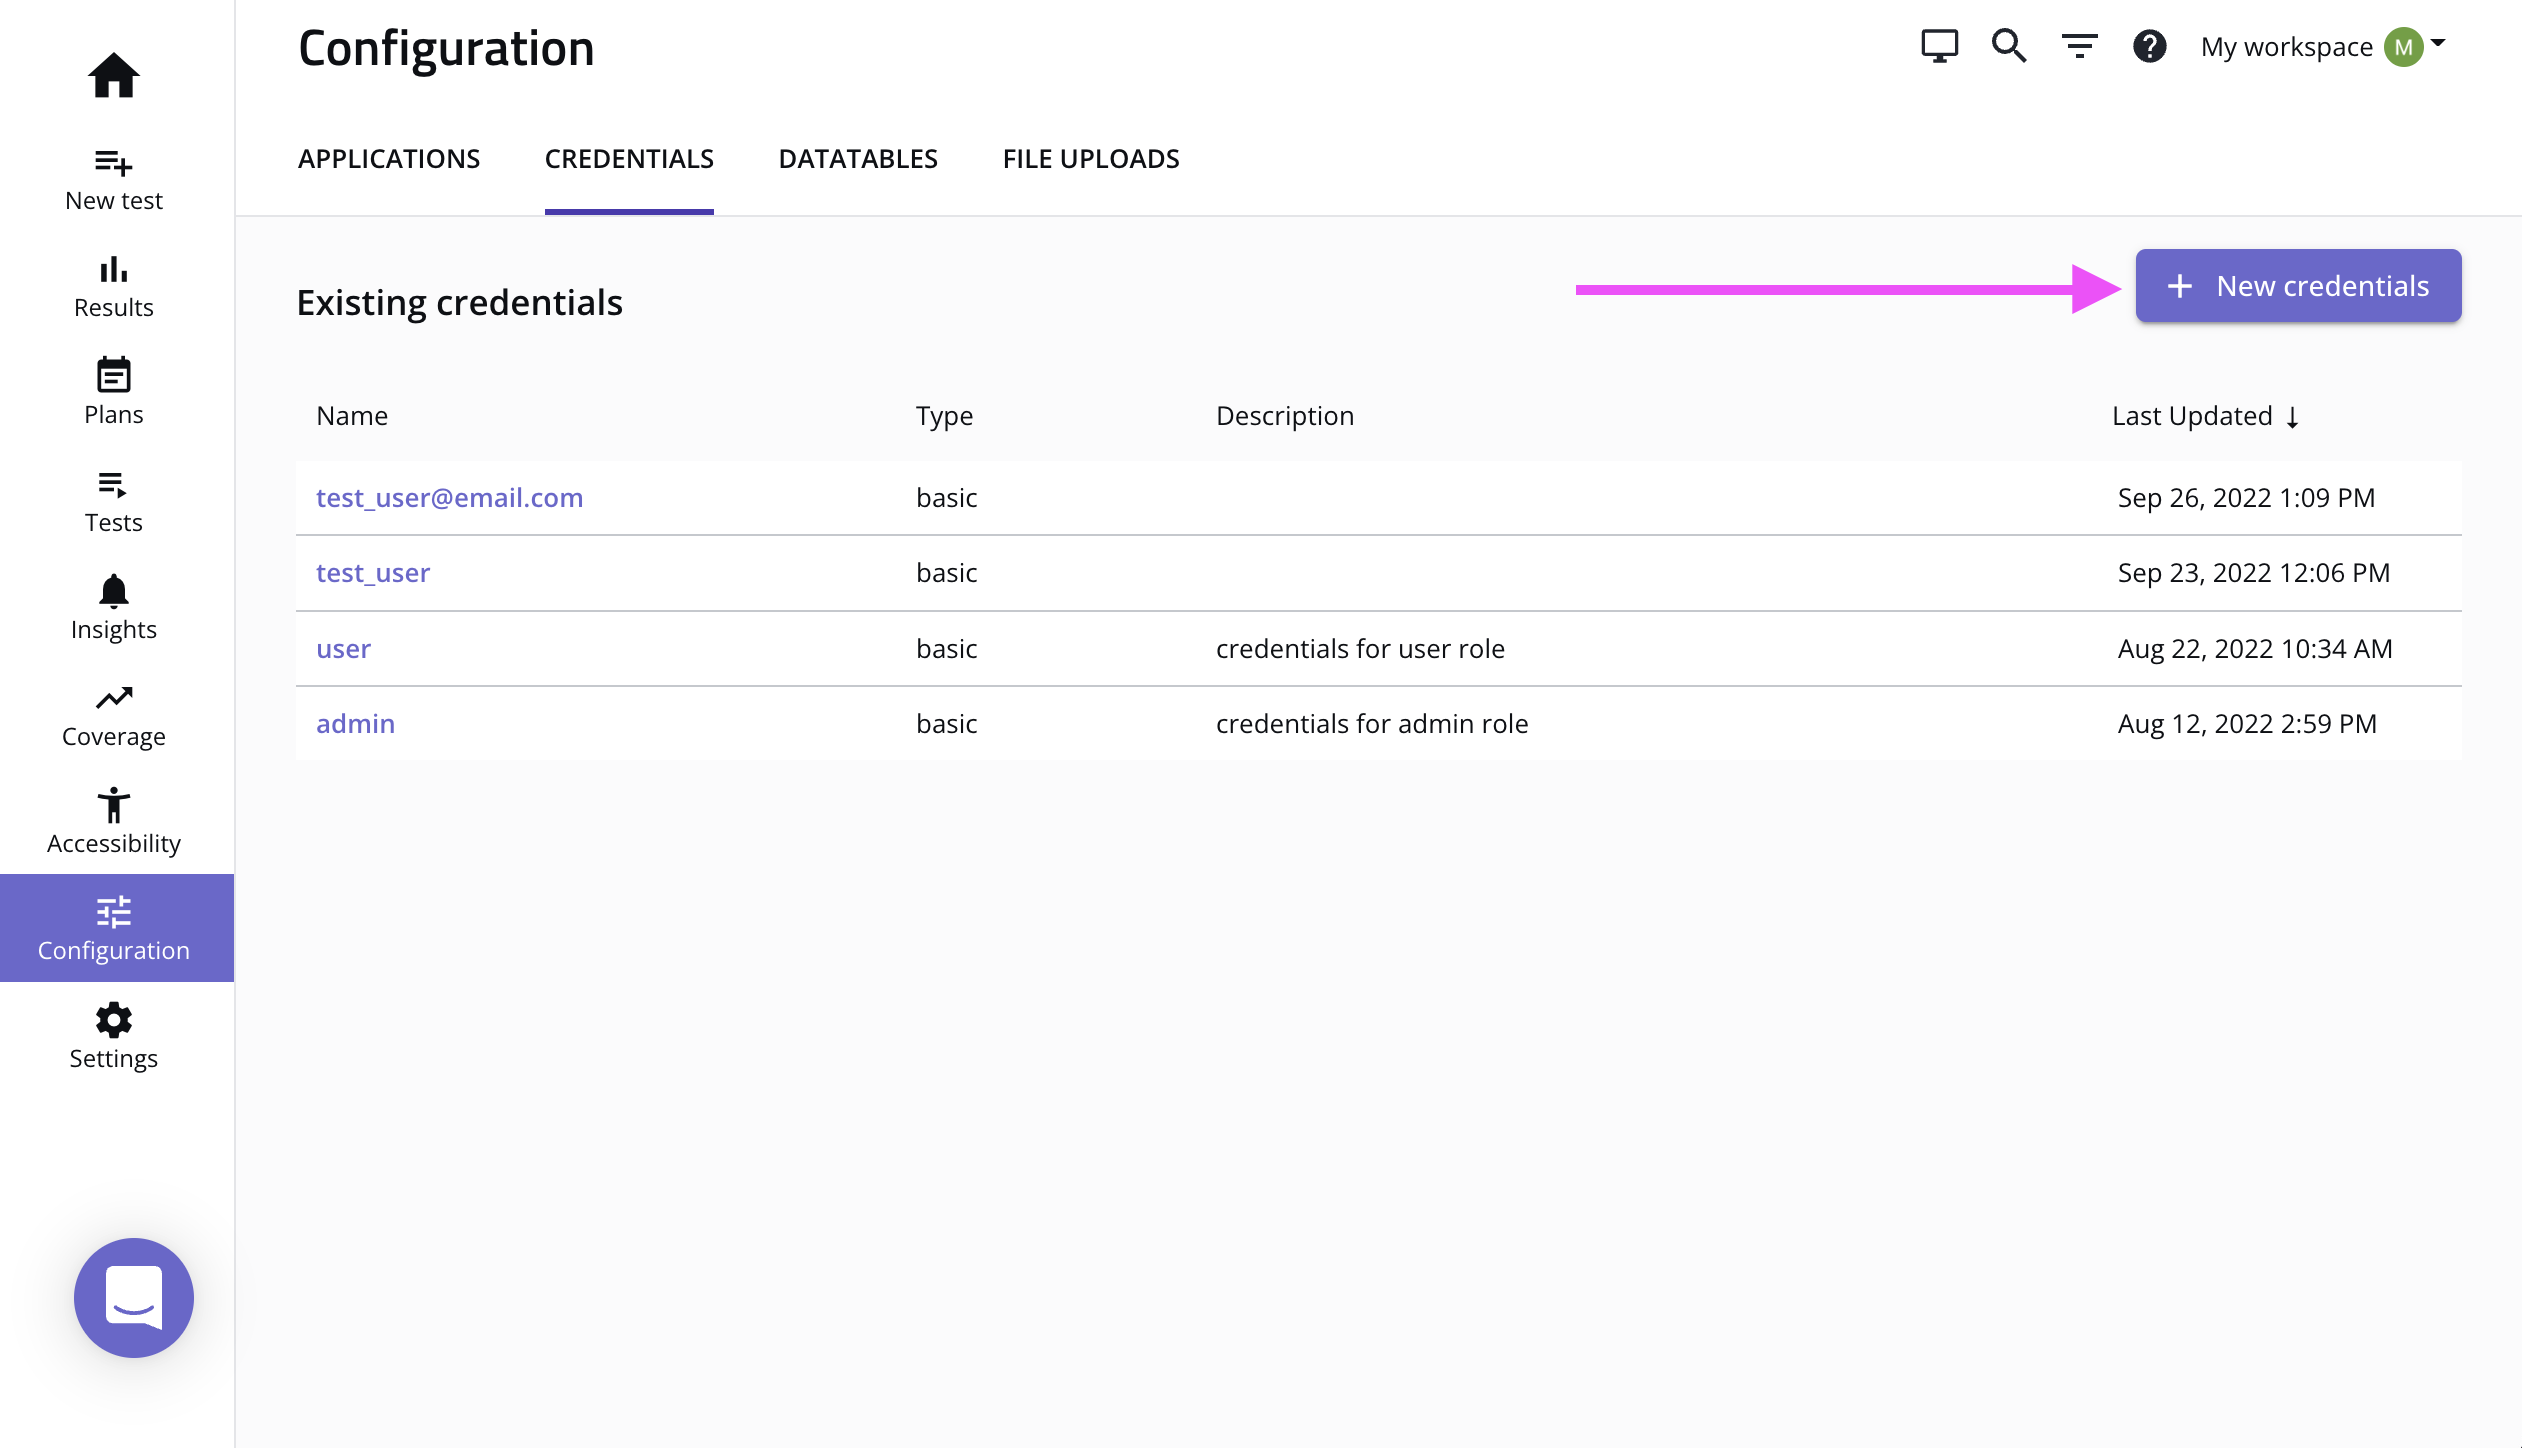Open the chat support bubble

[134, 1297]
